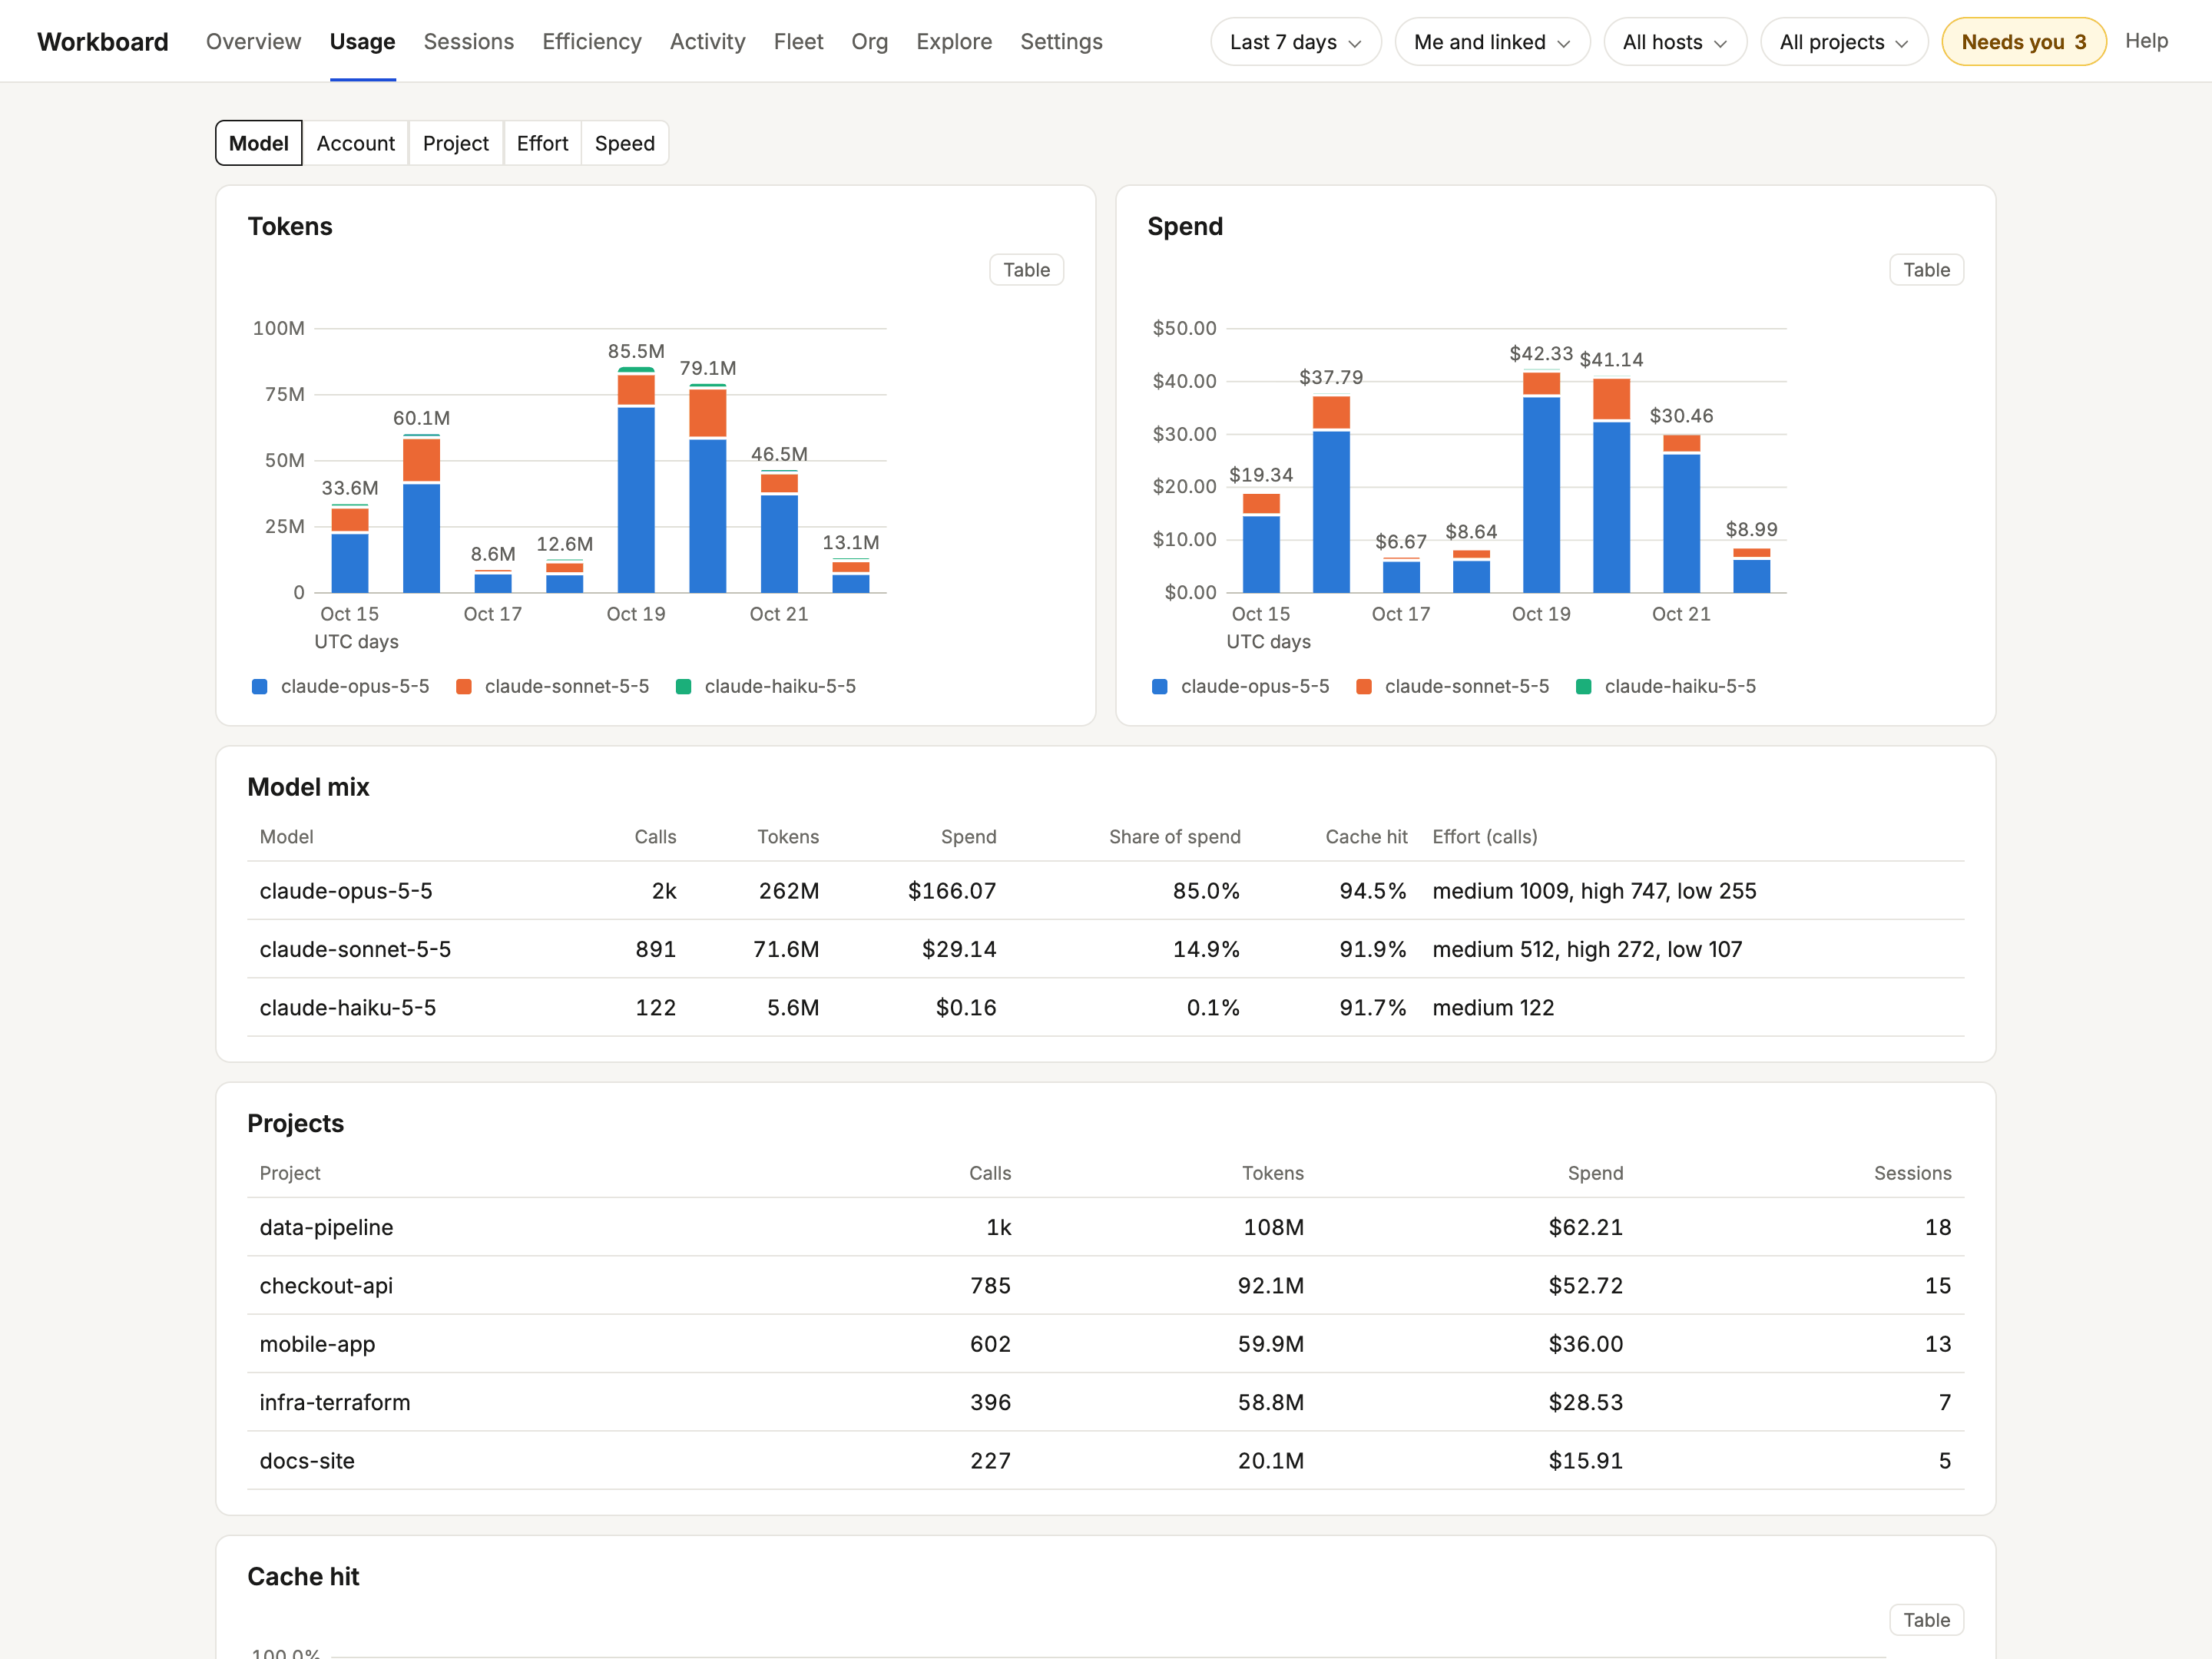Click the 60.1M bar in Tokens chart
The height and width of the screenshot is (1659, 2212).
[x=421, y=514]
